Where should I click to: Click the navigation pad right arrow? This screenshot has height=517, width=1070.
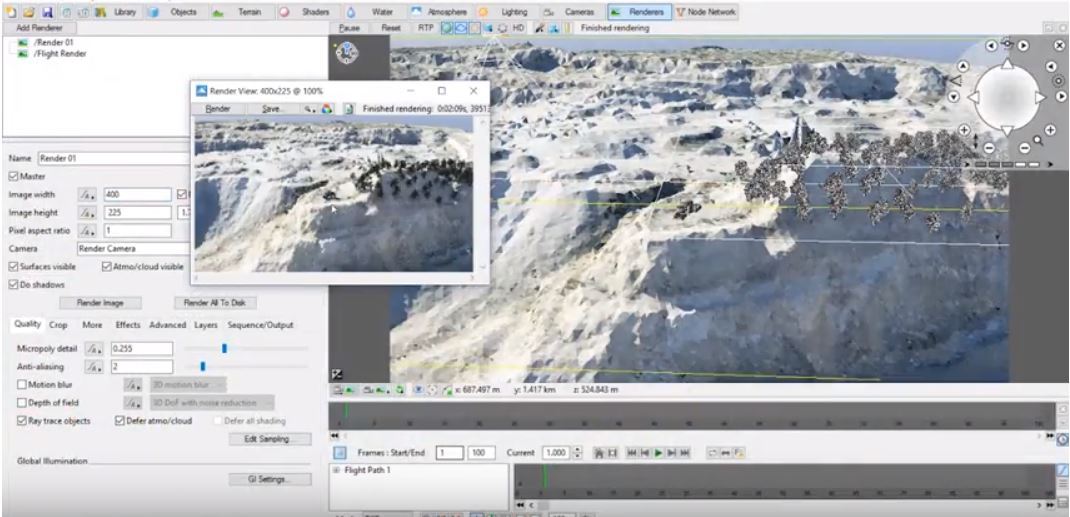click(1040, 98)
